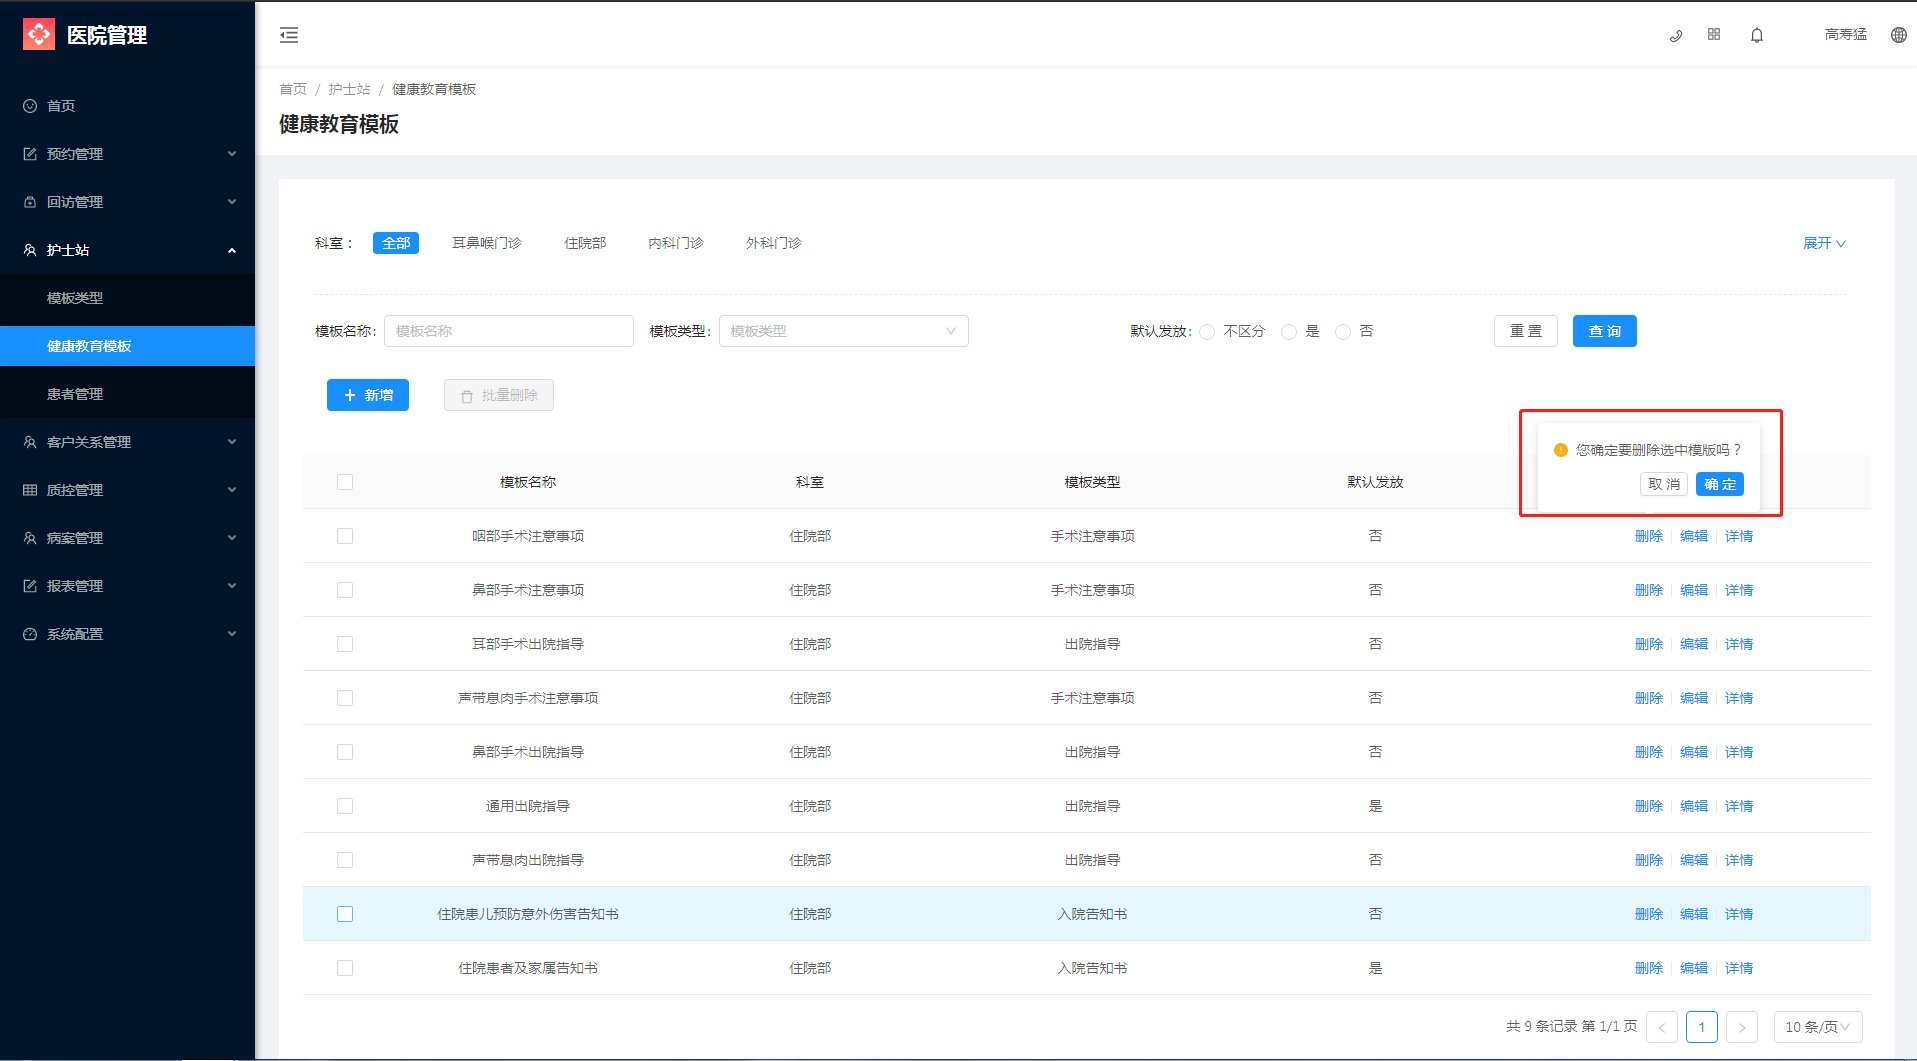Select the 否 radio option for 默认发放
The height and width of the screenshot is (1061, 1917).
(x=1343, y=332)
